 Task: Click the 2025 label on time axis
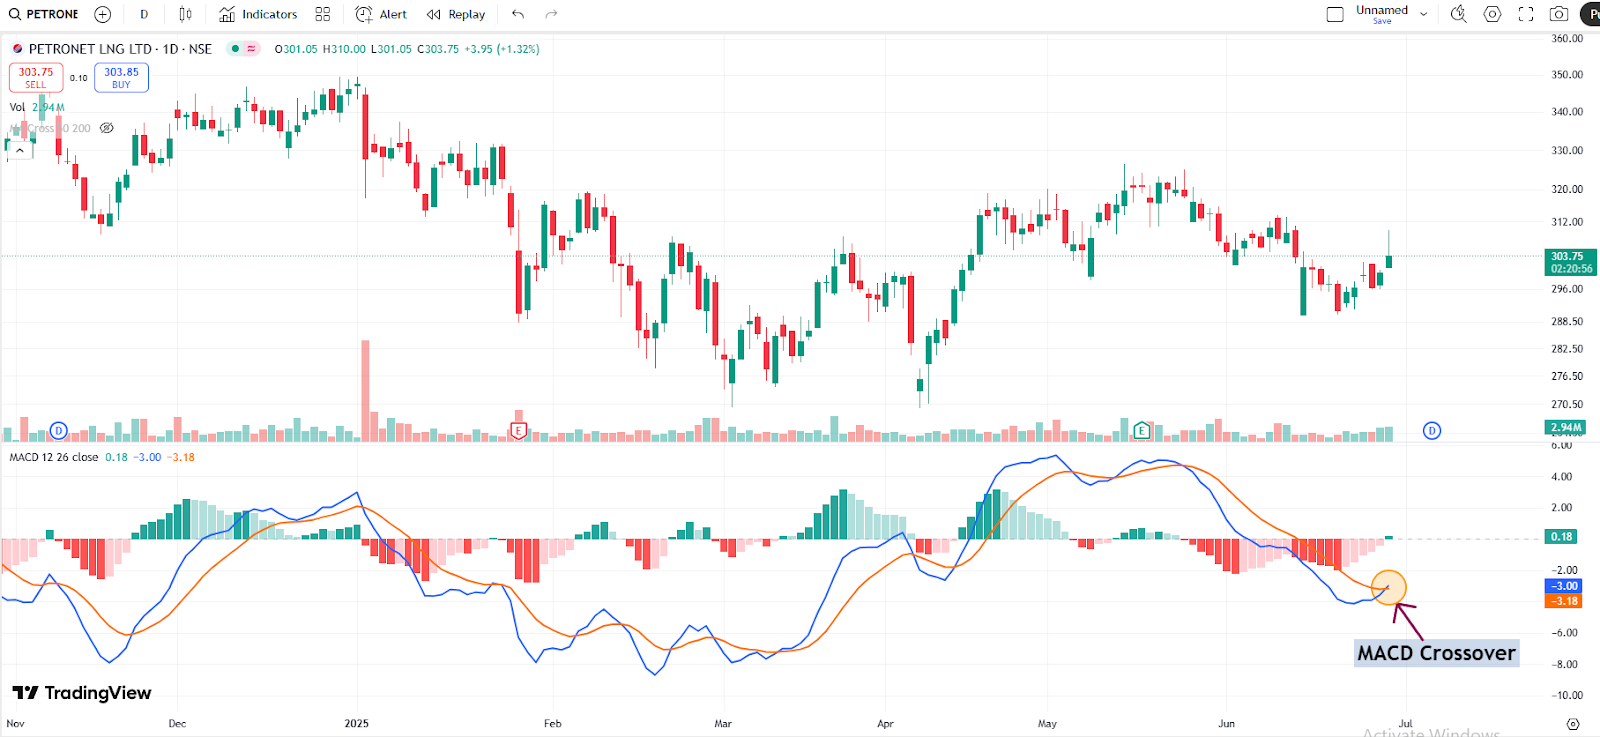click(356, 724)
